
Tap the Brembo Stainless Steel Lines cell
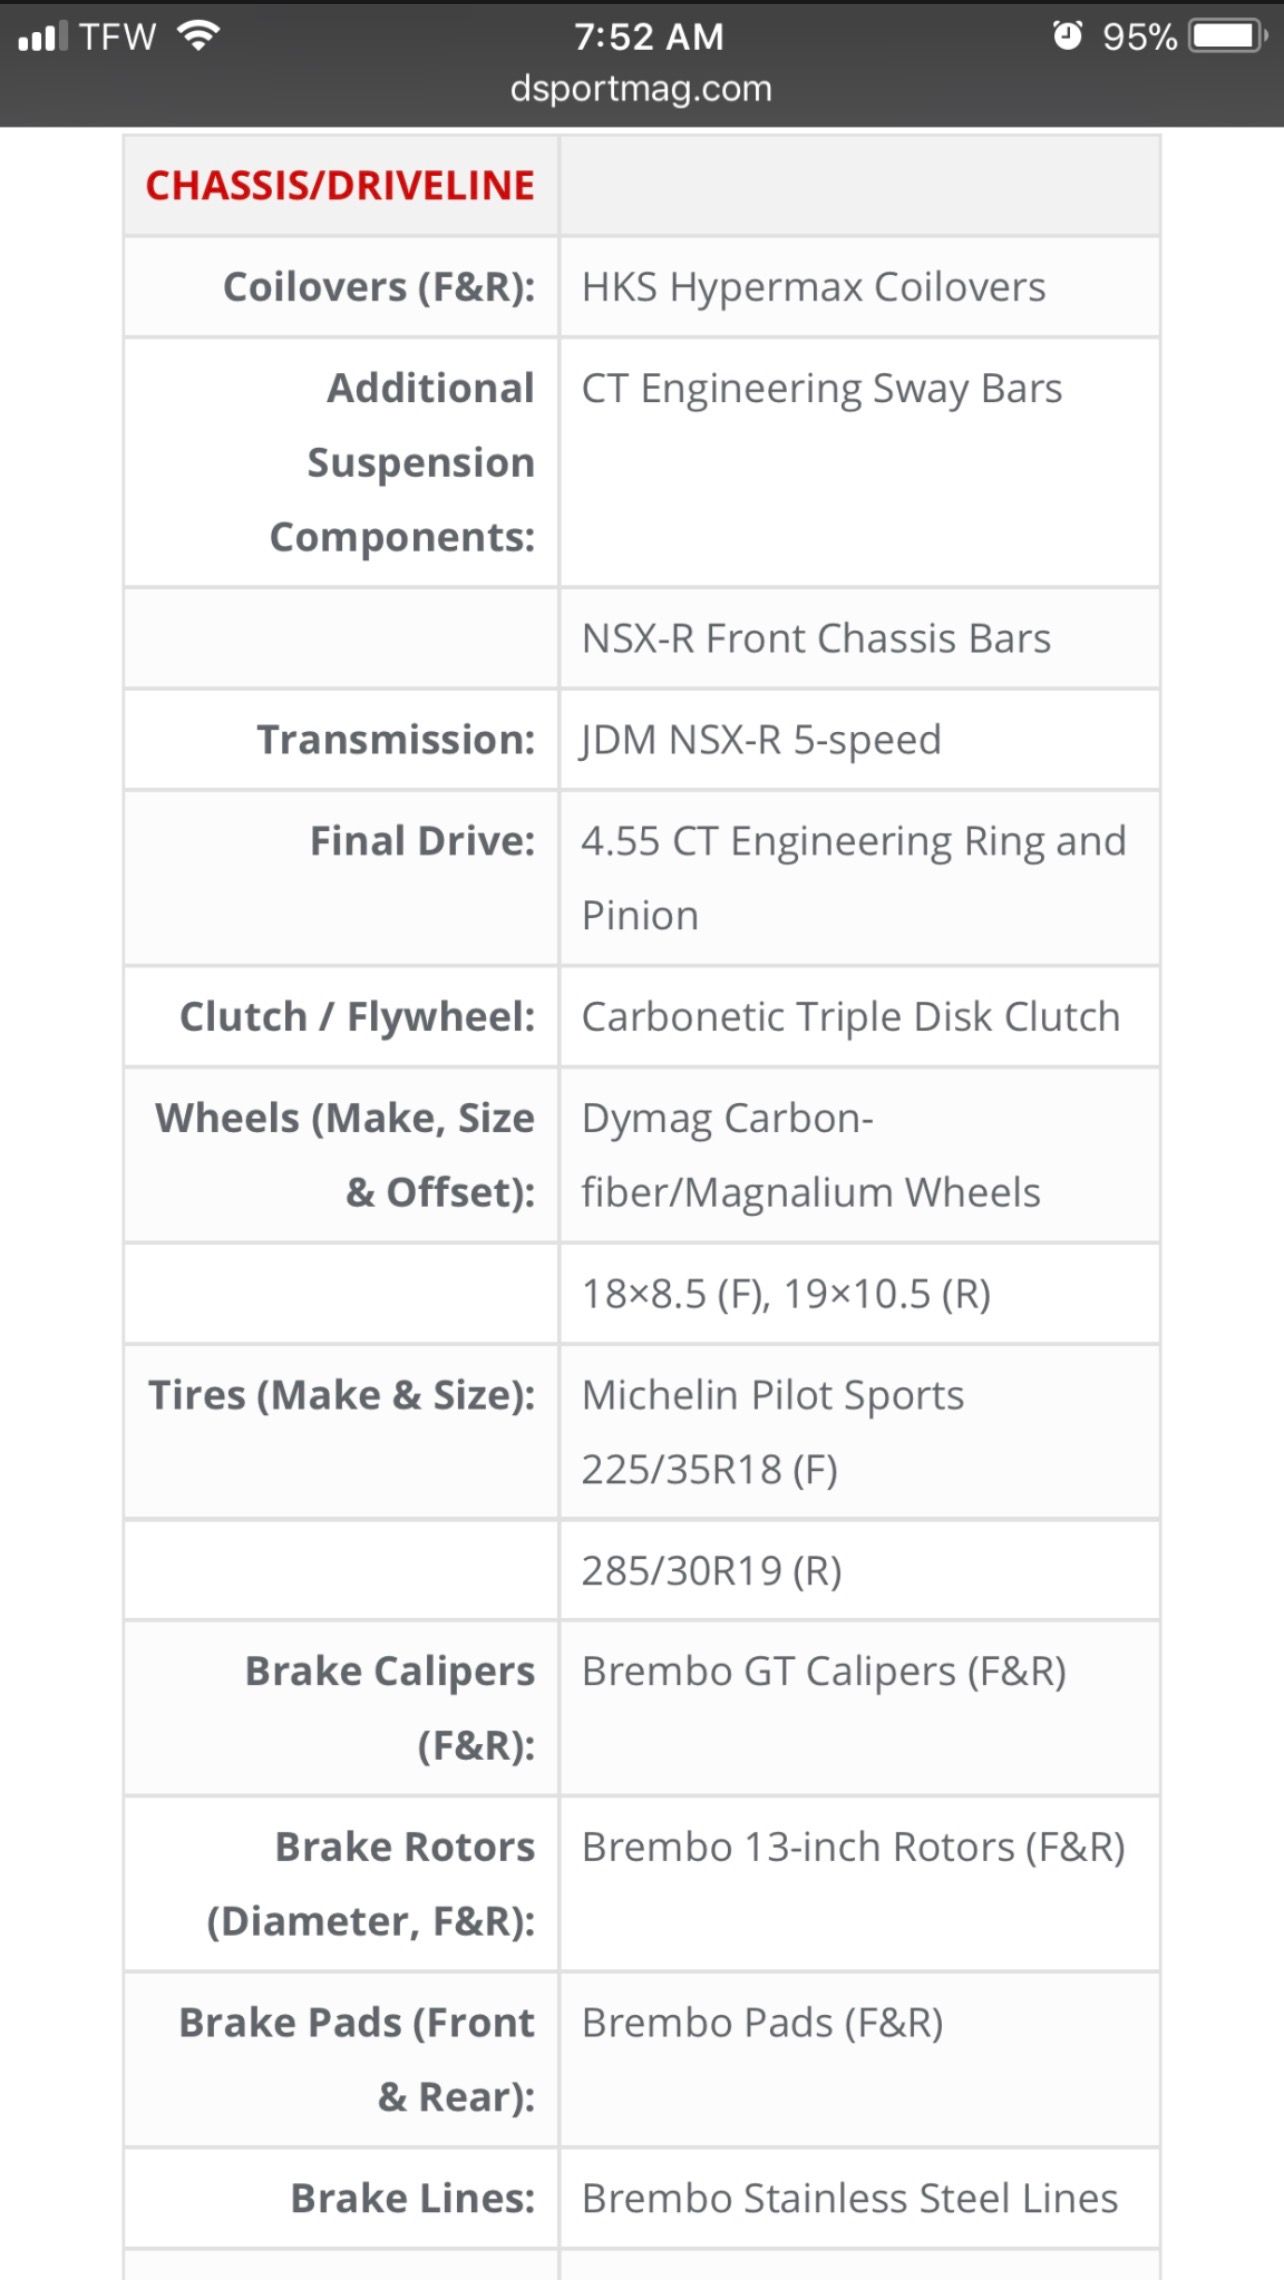click(x=859, y=2198)
